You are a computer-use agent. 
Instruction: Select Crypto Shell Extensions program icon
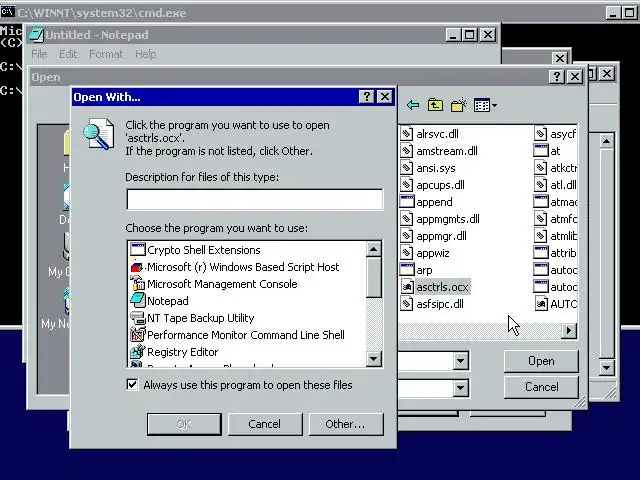click(x=138, y=249)
